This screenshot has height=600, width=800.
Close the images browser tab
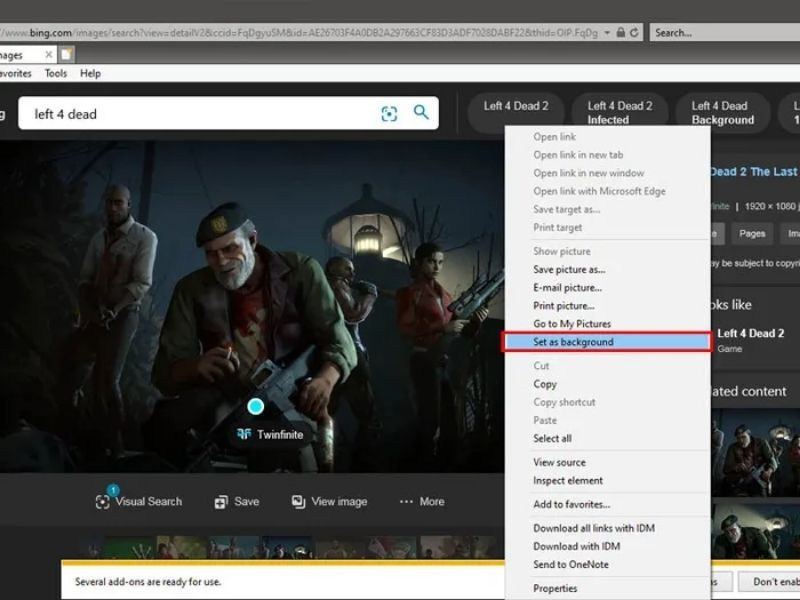48,55
